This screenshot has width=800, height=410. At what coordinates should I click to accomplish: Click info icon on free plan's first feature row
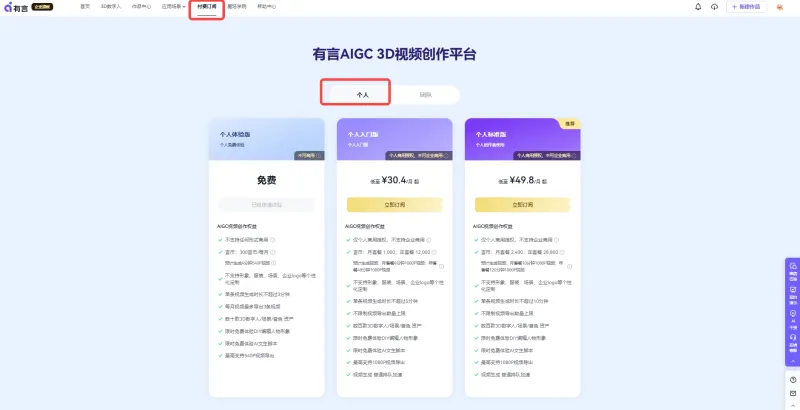click(272, 240)
